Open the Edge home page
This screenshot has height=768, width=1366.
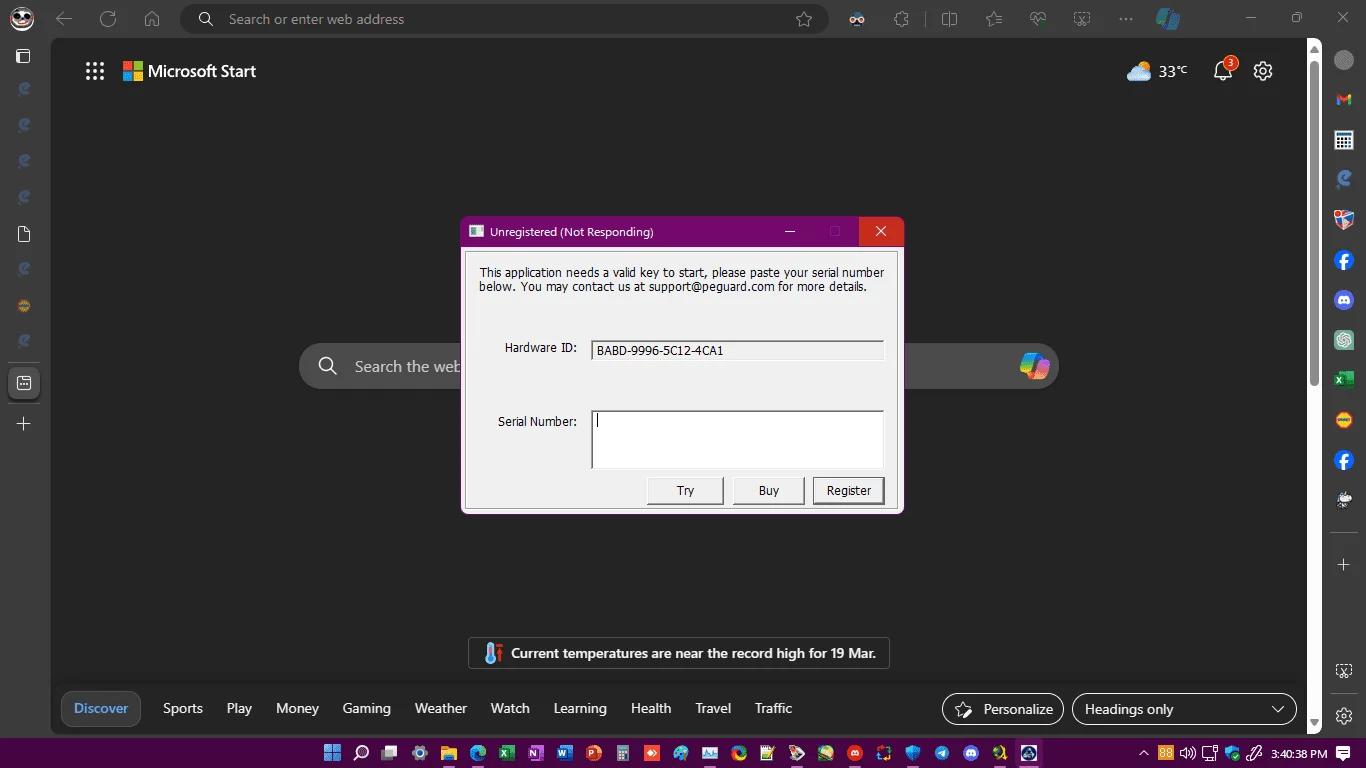click(x=152, y=19)
